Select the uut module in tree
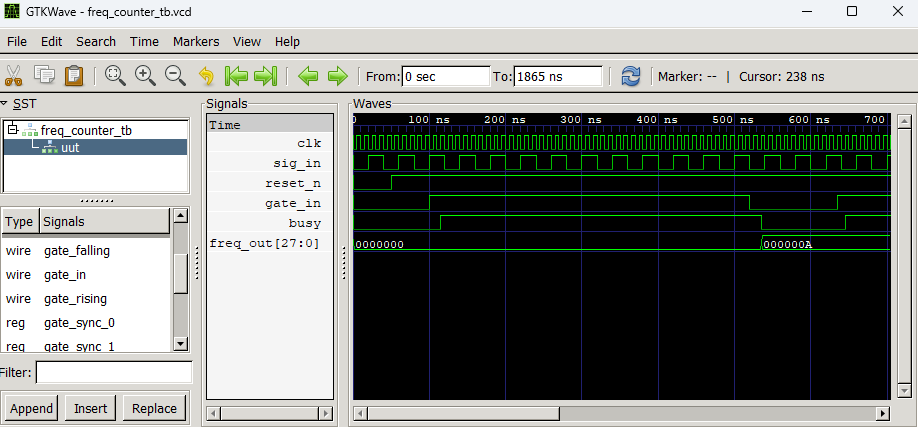 [x=70, y=148]
